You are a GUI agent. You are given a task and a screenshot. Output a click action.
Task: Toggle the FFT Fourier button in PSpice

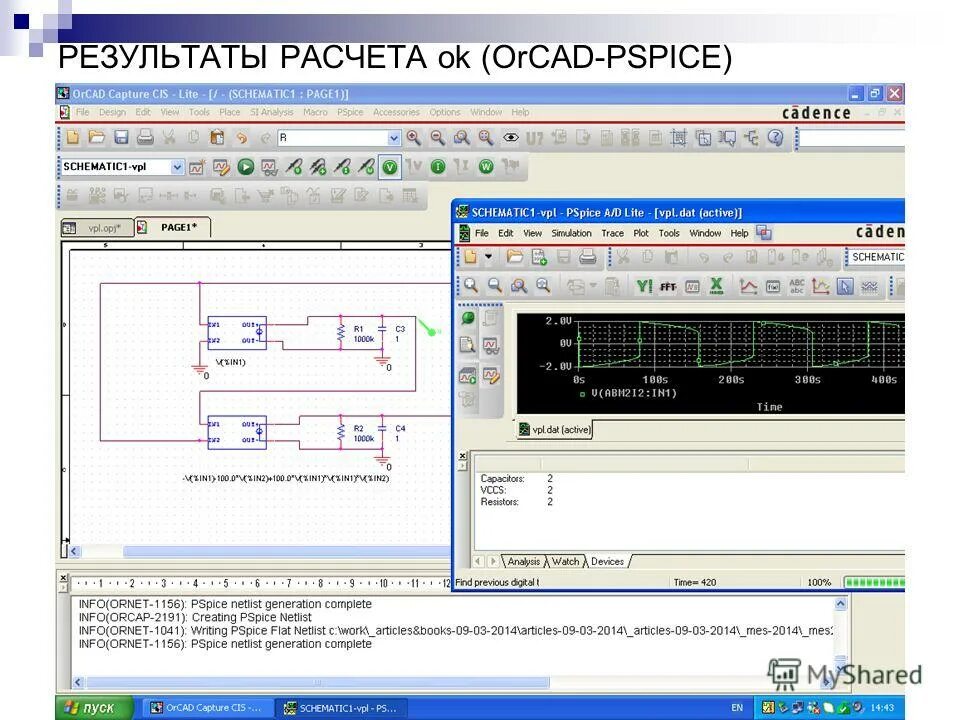click(x=668, y=286)
